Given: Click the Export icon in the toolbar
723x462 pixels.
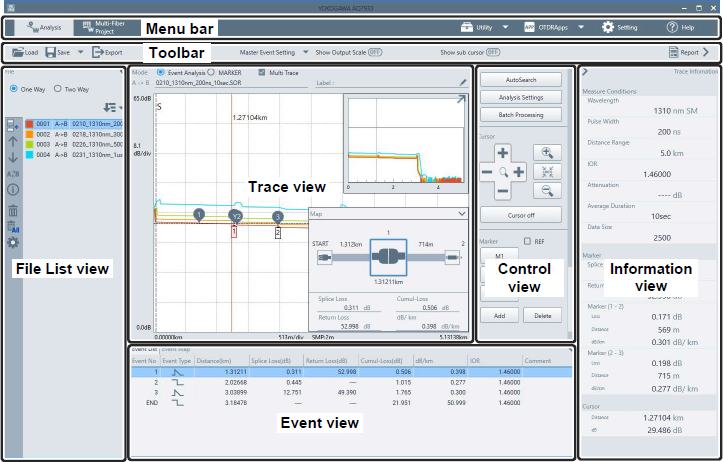Looking at the screenshot, I should (98, 52).
